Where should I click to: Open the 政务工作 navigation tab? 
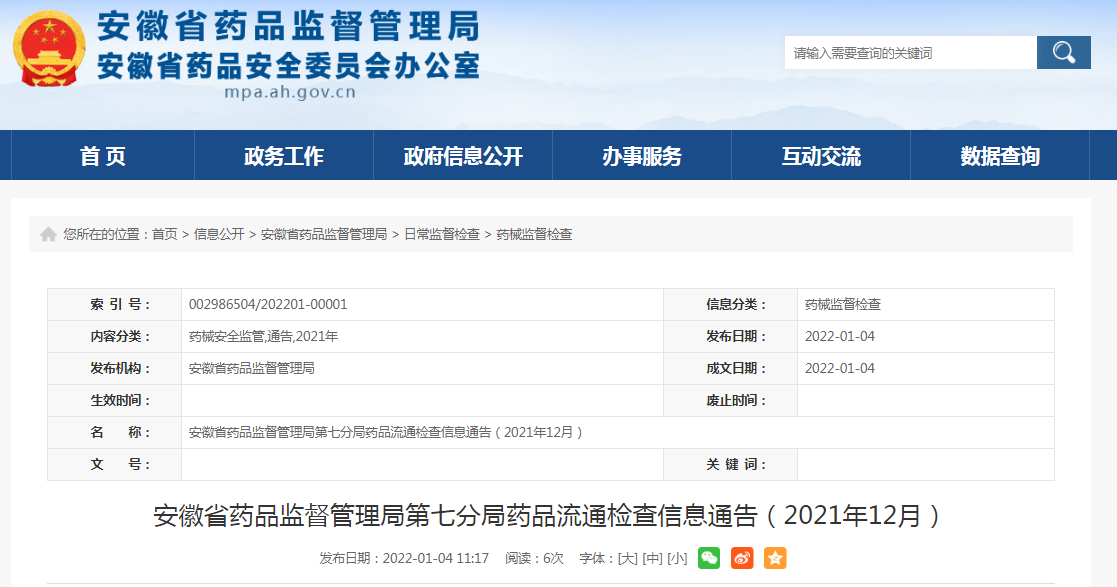(284, 156)
